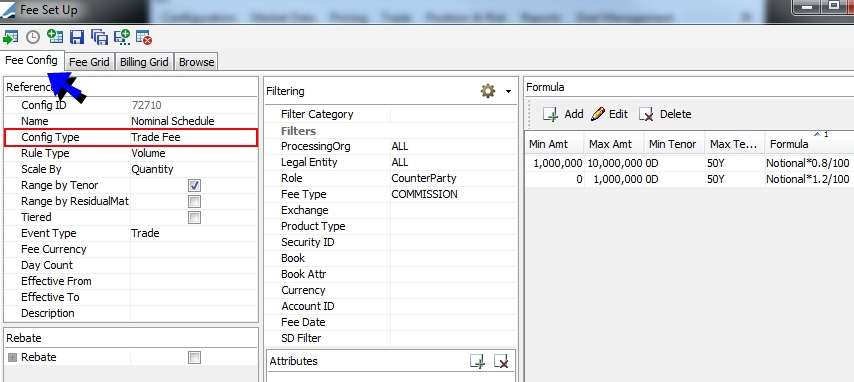The height and width of the screenshot is (382, 854).
Task: Switch to the Fee Config tab
Action: [32, 60]
